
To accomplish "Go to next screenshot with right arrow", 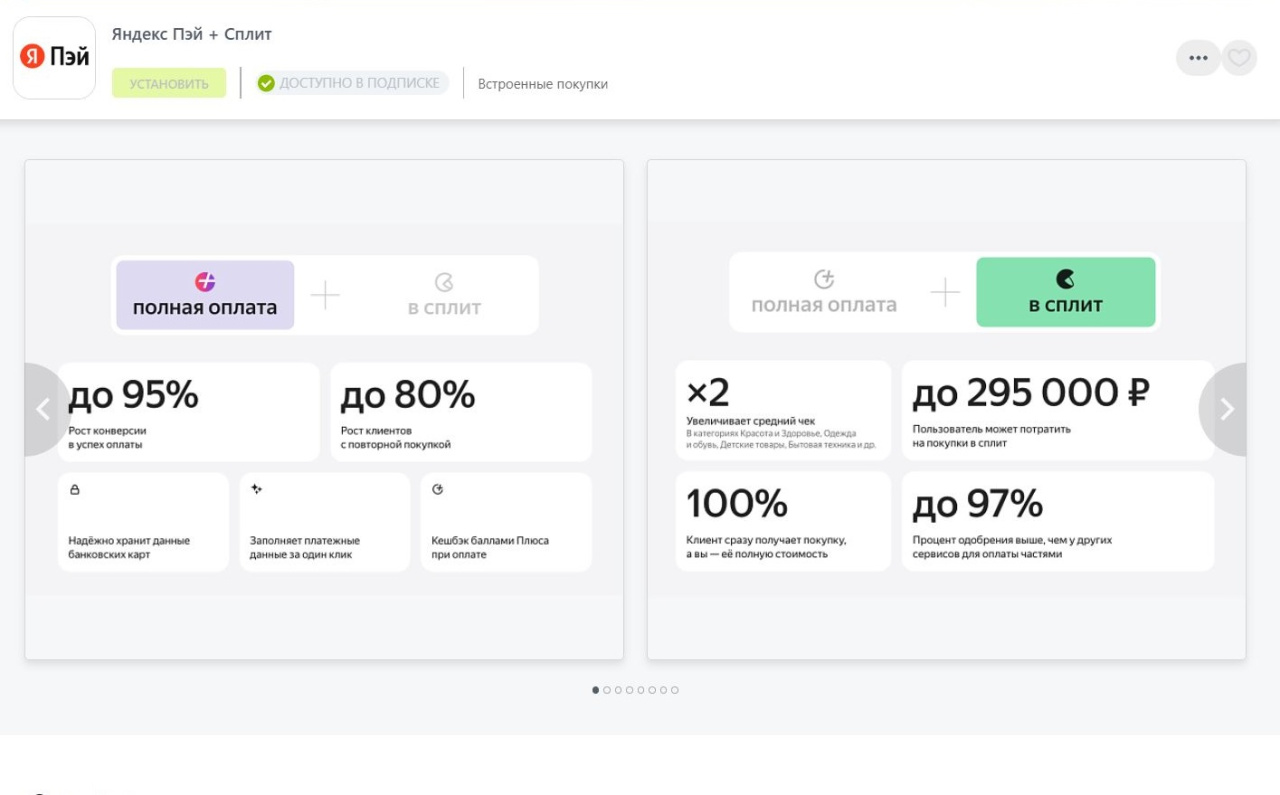I will tap(1225, 409).
